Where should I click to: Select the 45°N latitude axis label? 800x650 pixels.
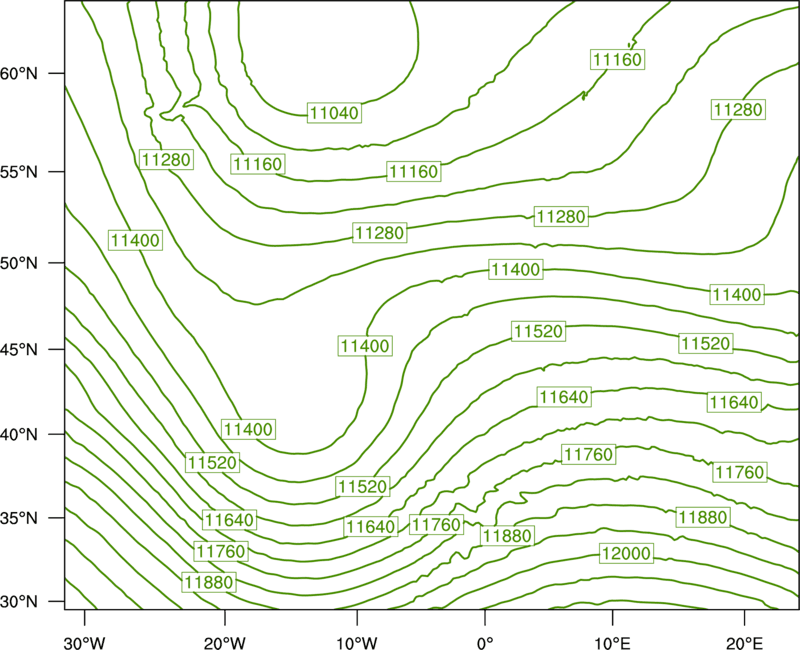point(19,349)
